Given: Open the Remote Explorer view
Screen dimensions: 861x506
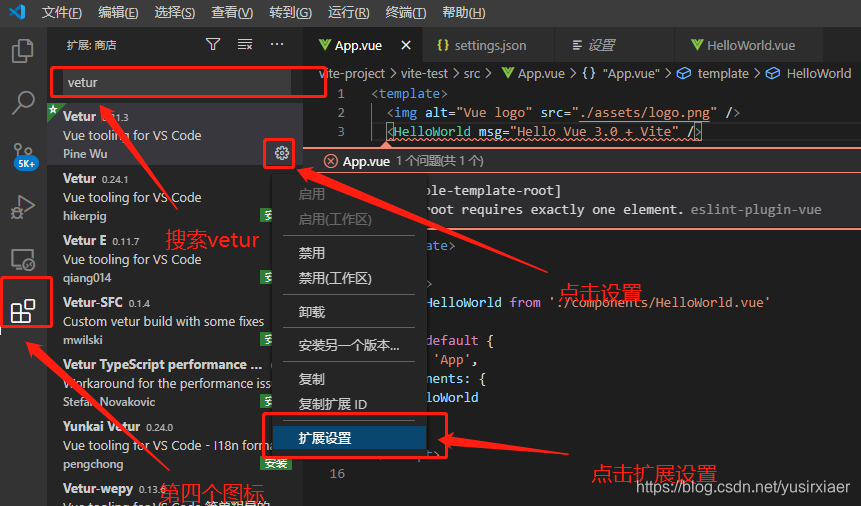Looking at the screenshot, I should 23,259.
